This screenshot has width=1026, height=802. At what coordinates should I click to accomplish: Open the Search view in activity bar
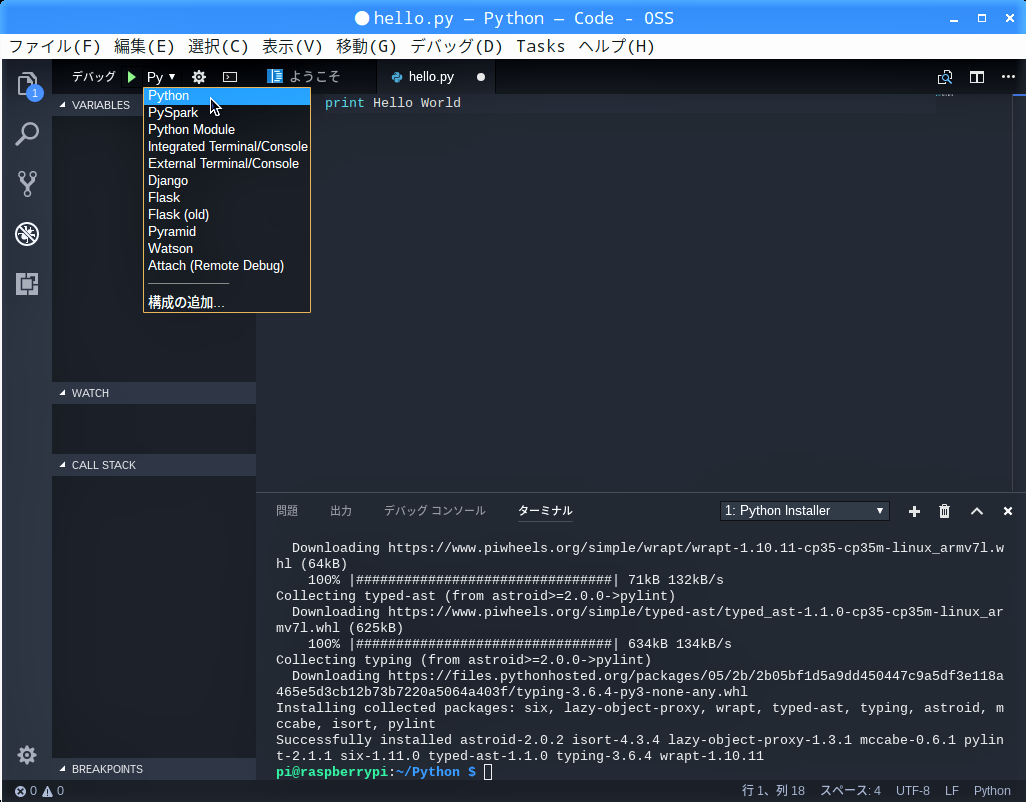(x=27, y=134)
